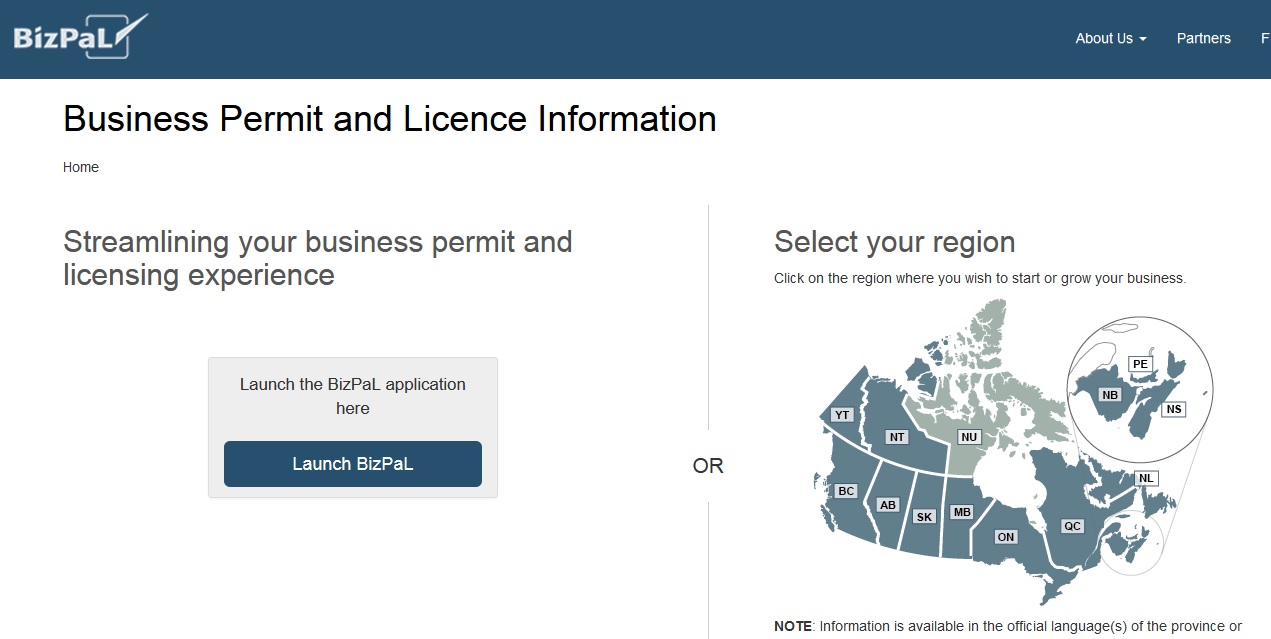Click the Home breadcrumb link
Screen dimensions: 1271x639
pos(81,167)
